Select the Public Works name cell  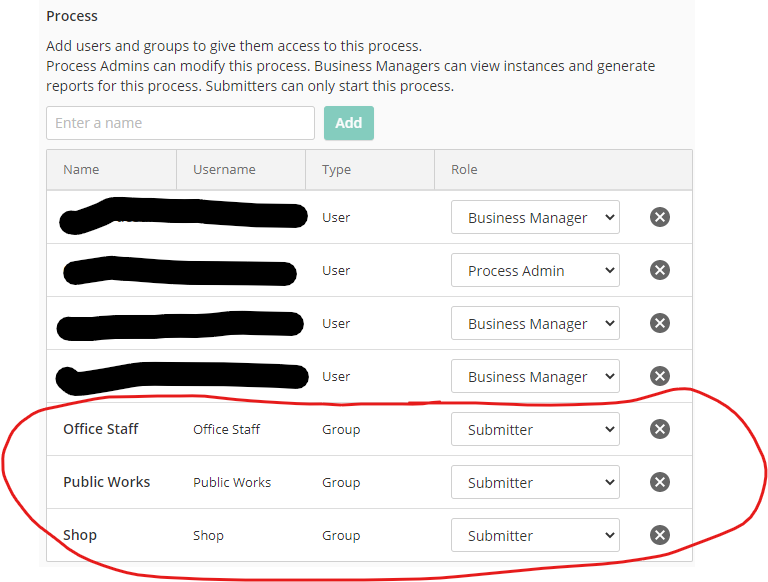pyautogui.click(x=107, y=482)
